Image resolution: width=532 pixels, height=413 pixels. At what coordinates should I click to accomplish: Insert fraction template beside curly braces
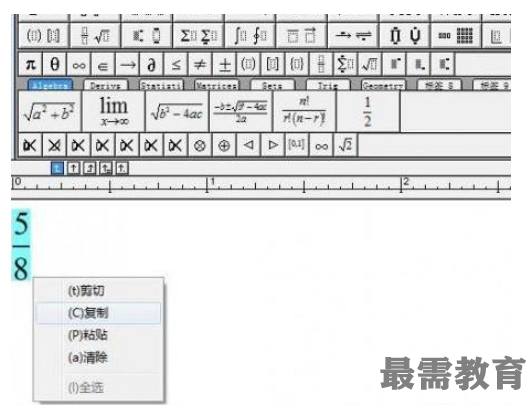tap(321, 64)
